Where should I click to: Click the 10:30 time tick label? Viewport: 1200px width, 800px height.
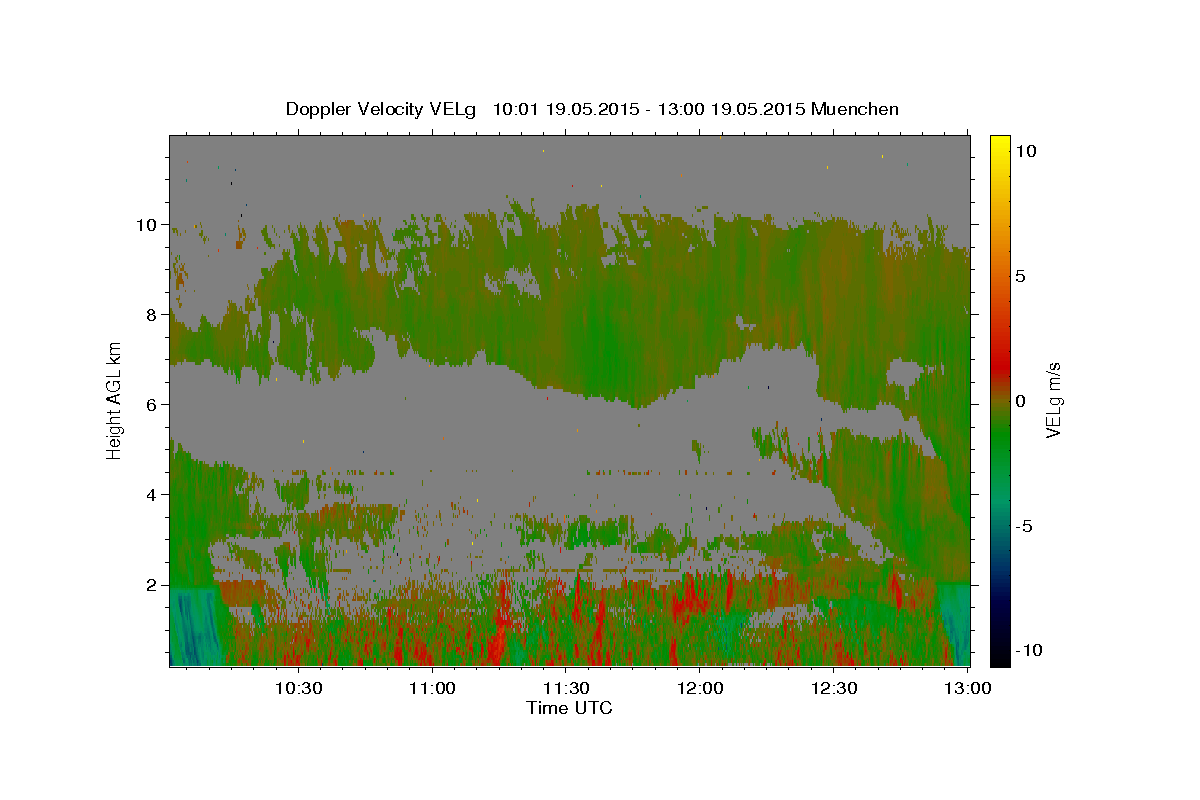(x=298, y=689)
